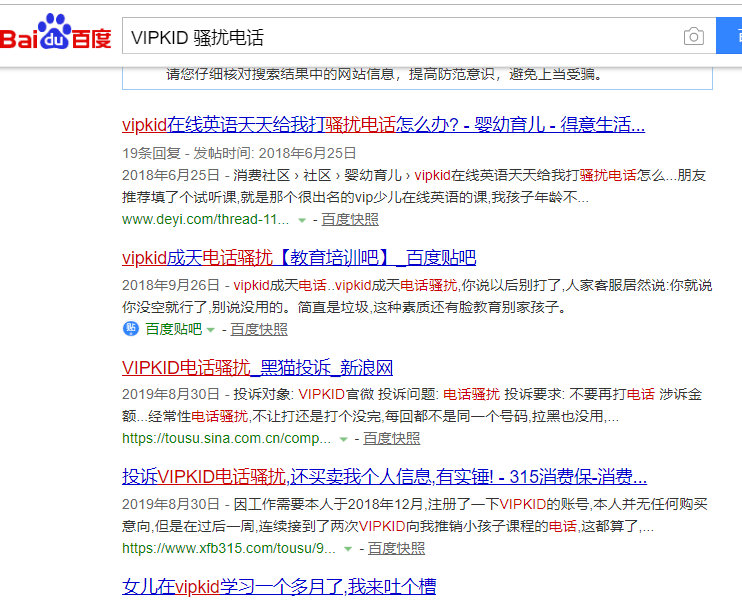Open 百度快照 for the xfb315.com result
The height and width of the screenshot is (601, 742).
point(396,548)
